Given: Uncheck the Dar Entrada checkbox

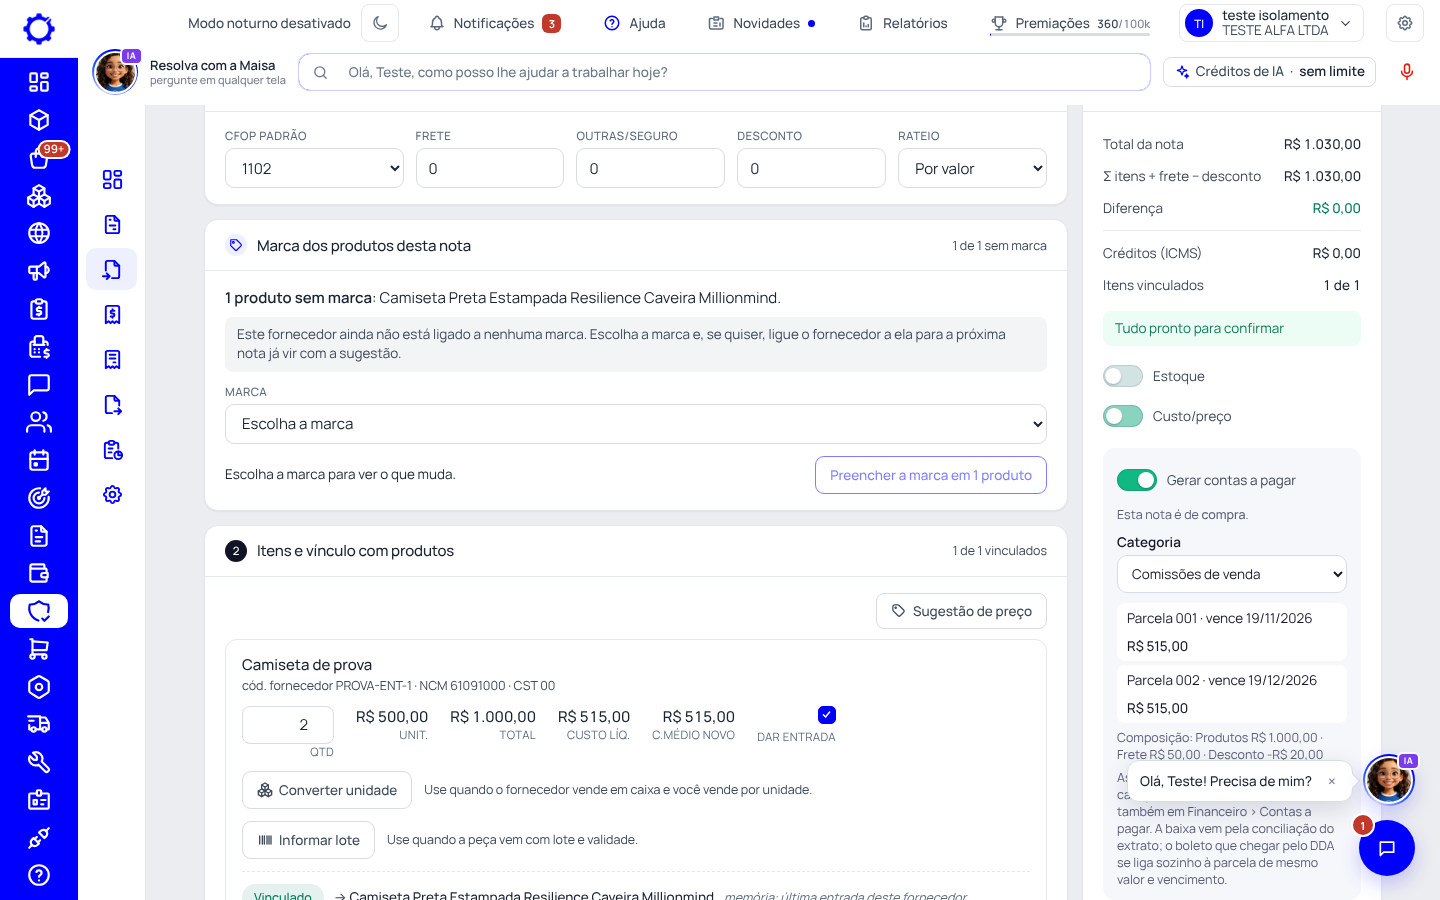Looking at the screenshot, I should point(827,714).
